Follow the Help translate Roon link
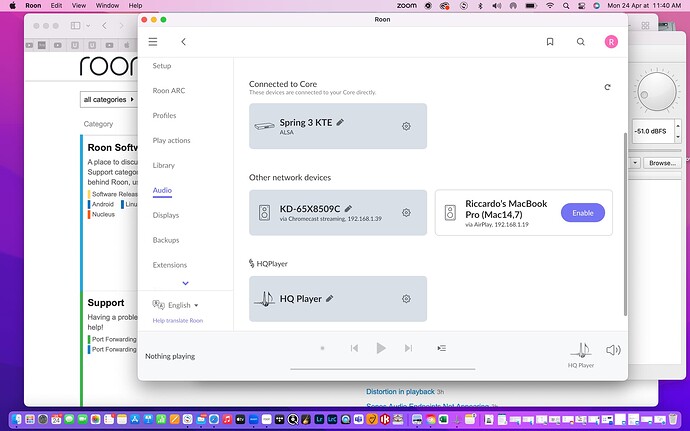The height and width of the screenshot is (431, 690). coord(178,320)
